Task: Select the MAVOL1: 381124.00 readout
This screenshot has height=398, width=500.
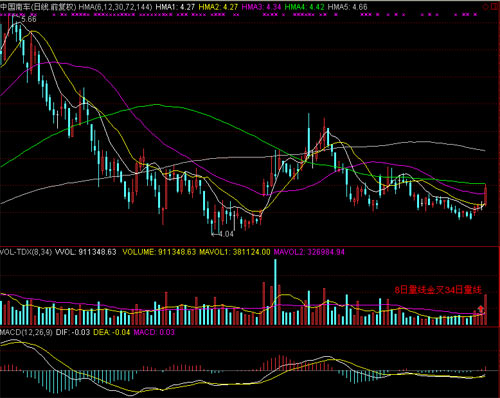Action: pos(235,252)
